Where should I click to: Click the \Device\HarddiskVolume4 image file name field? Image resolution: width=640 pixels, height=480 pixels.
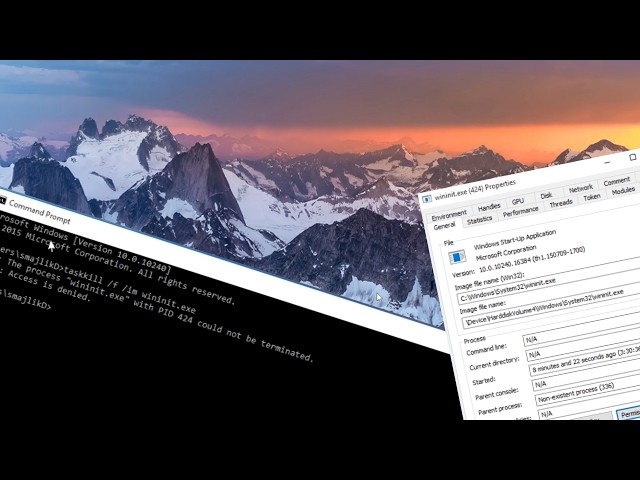click(x=552, y=309)
